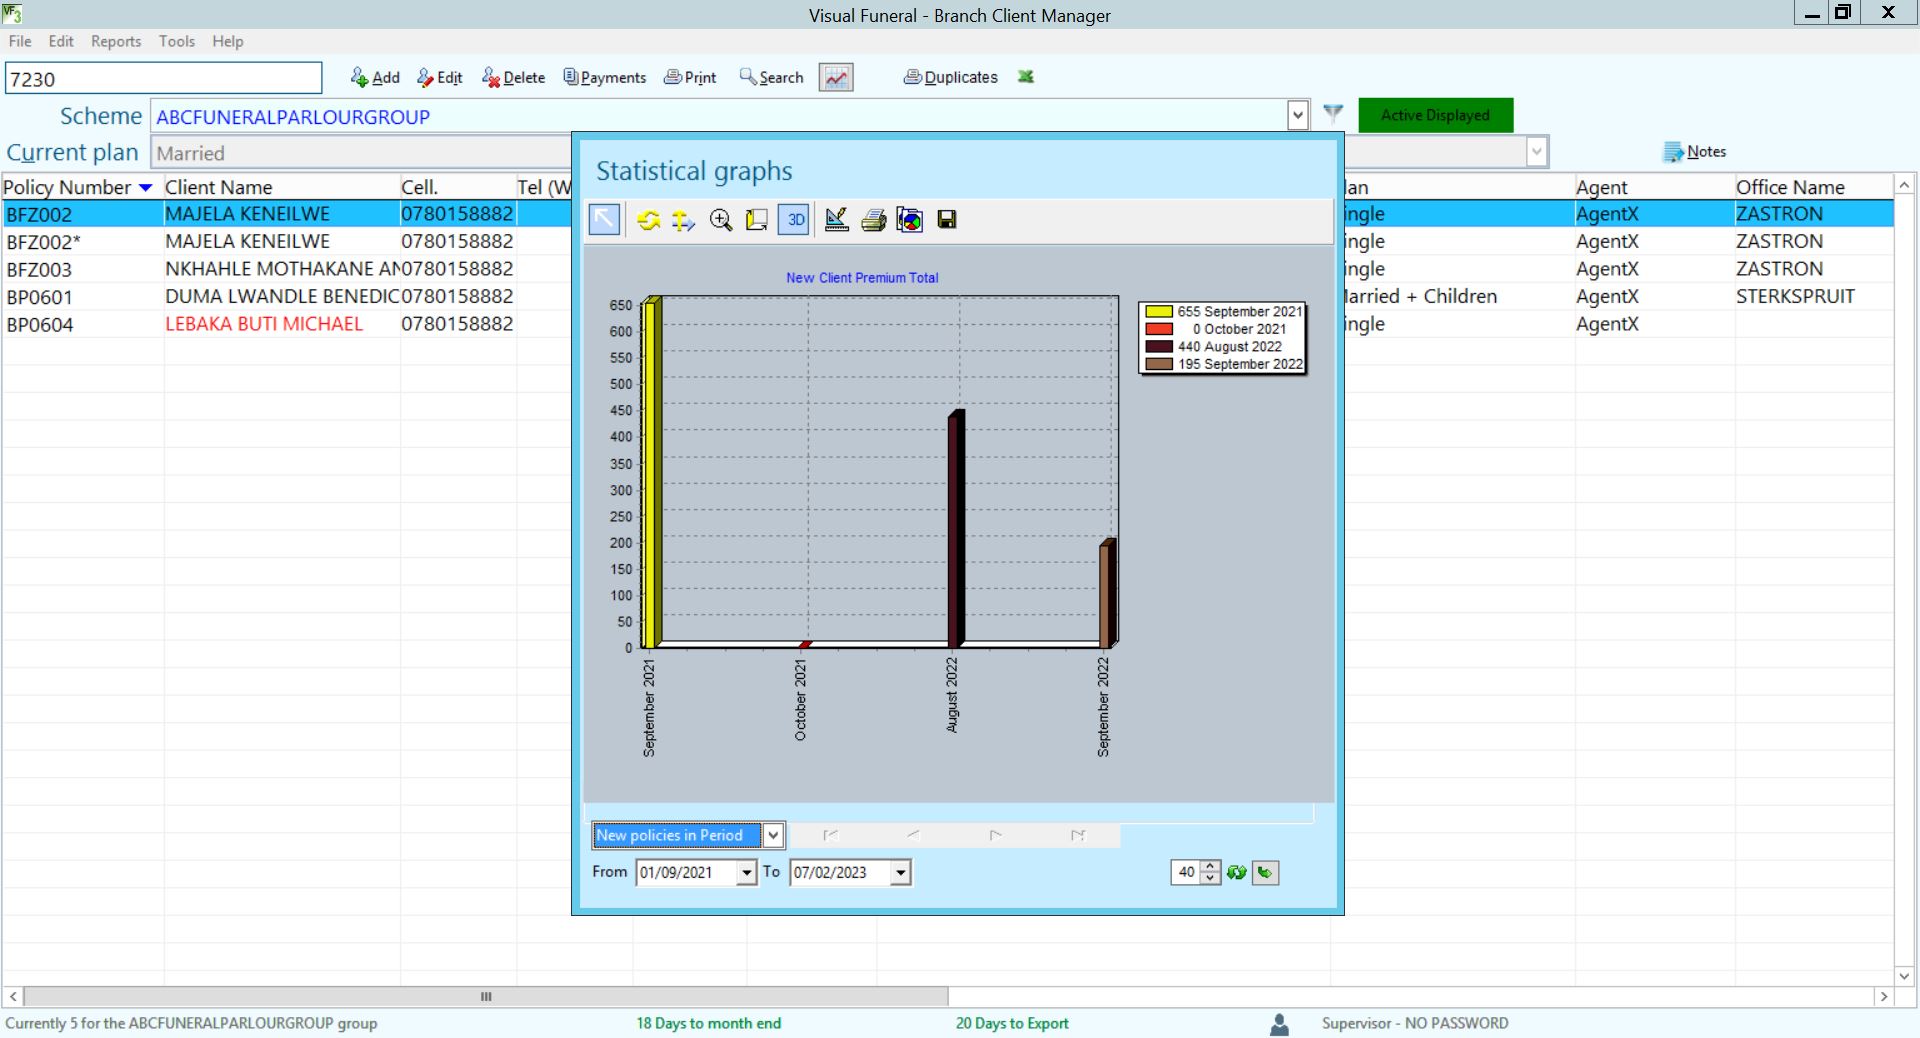
Task: Expand the Scheme dropdown list
Action: click(1297, 116)
